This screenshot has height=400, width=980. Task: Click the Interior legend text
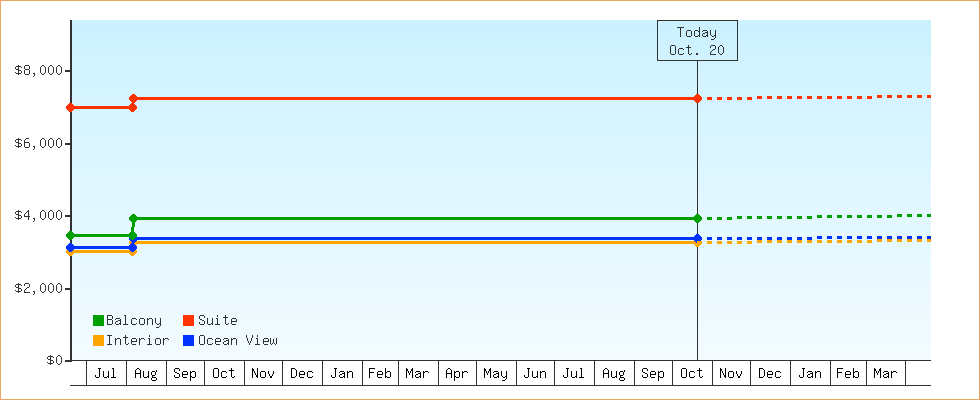(137, 340)
